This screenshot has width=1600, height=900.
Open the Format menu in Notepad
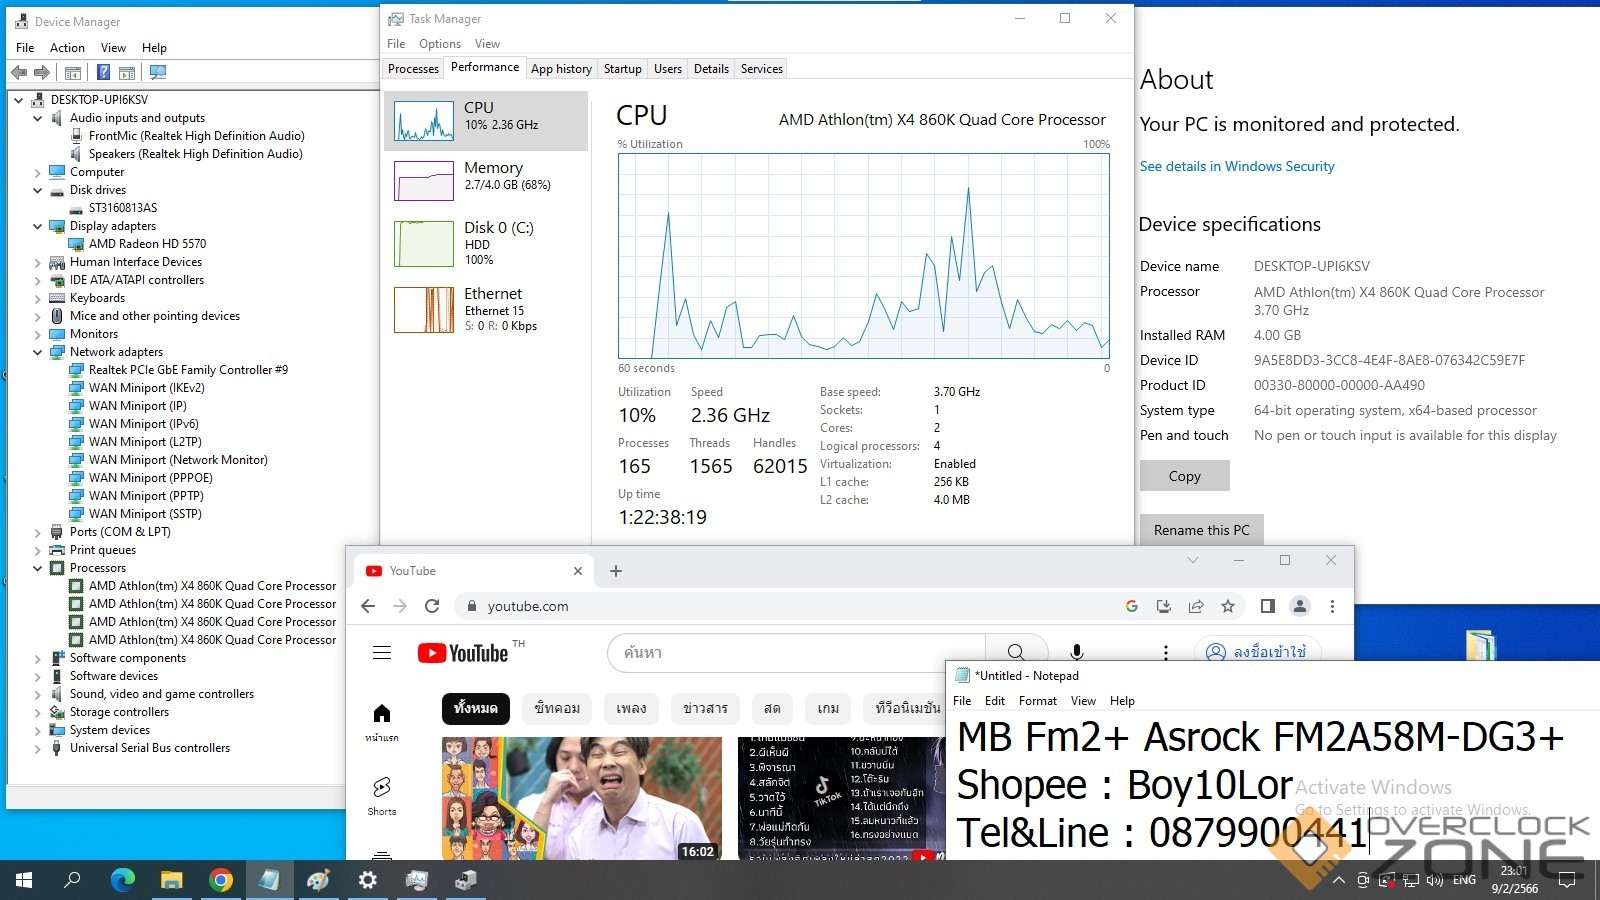pyautogui.click(x=1037, y=701)
